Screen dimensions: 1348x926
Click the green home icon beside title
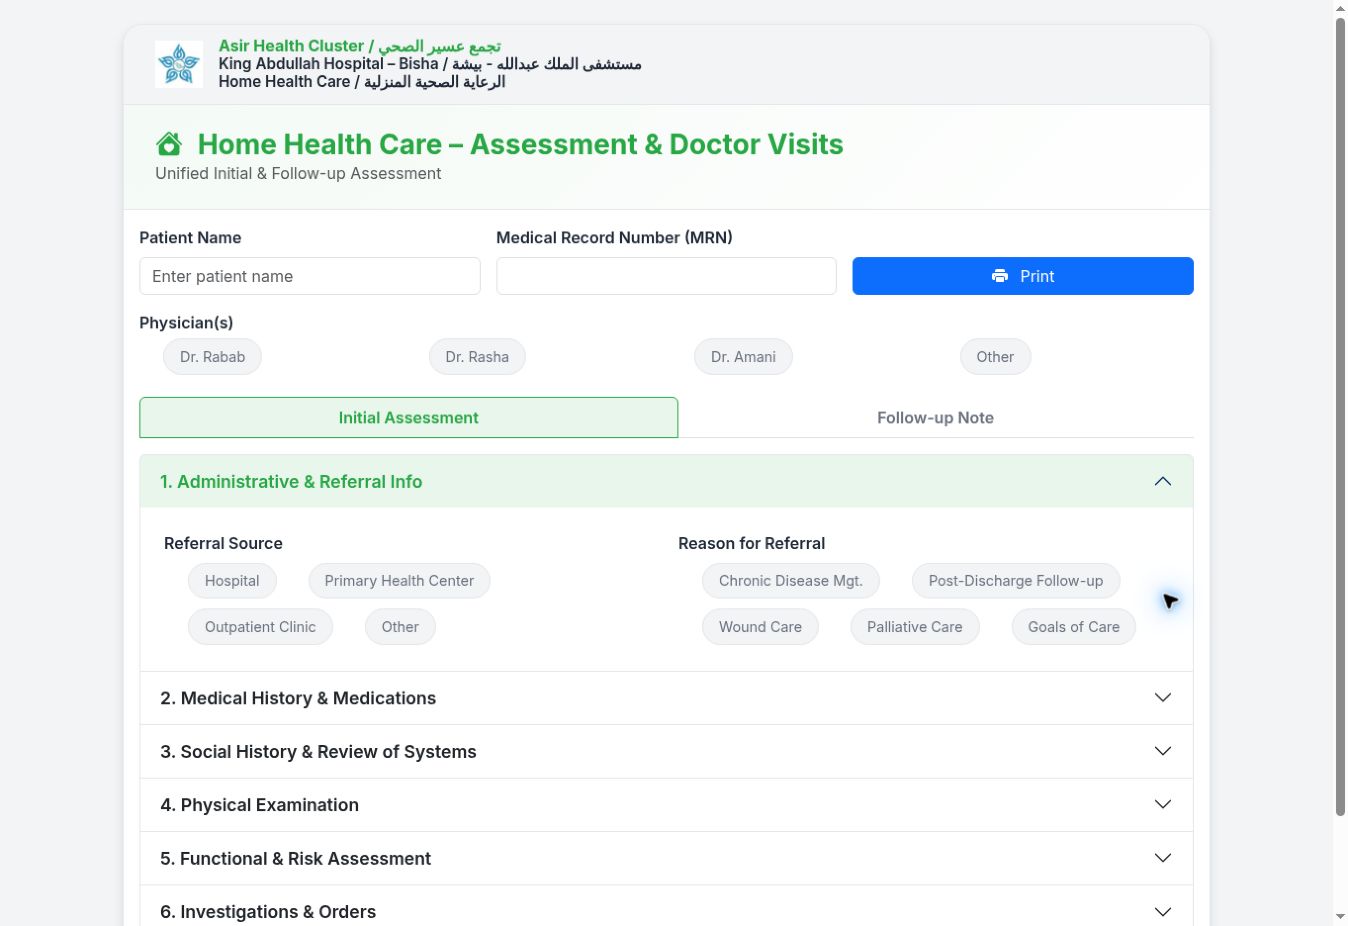click(169, 144)
